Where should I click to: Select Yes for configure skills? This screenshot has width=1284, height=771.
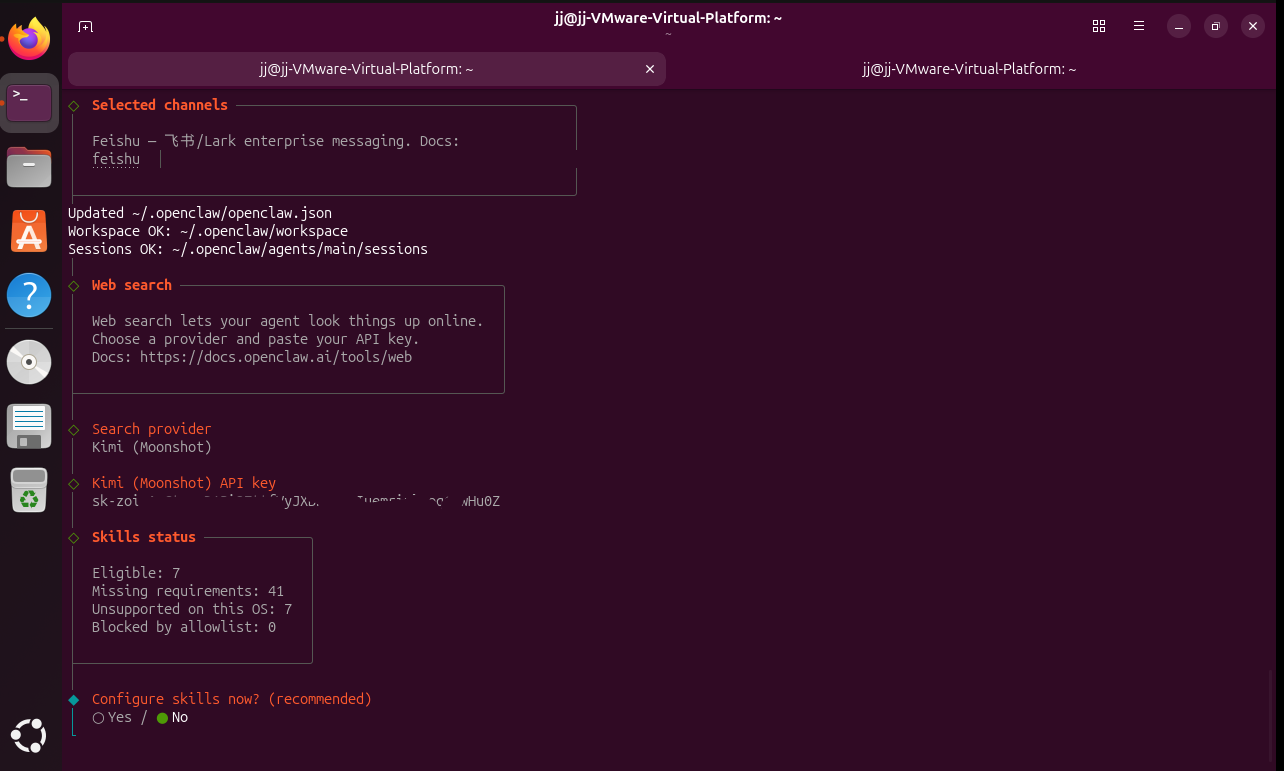(x=111, y=717)
